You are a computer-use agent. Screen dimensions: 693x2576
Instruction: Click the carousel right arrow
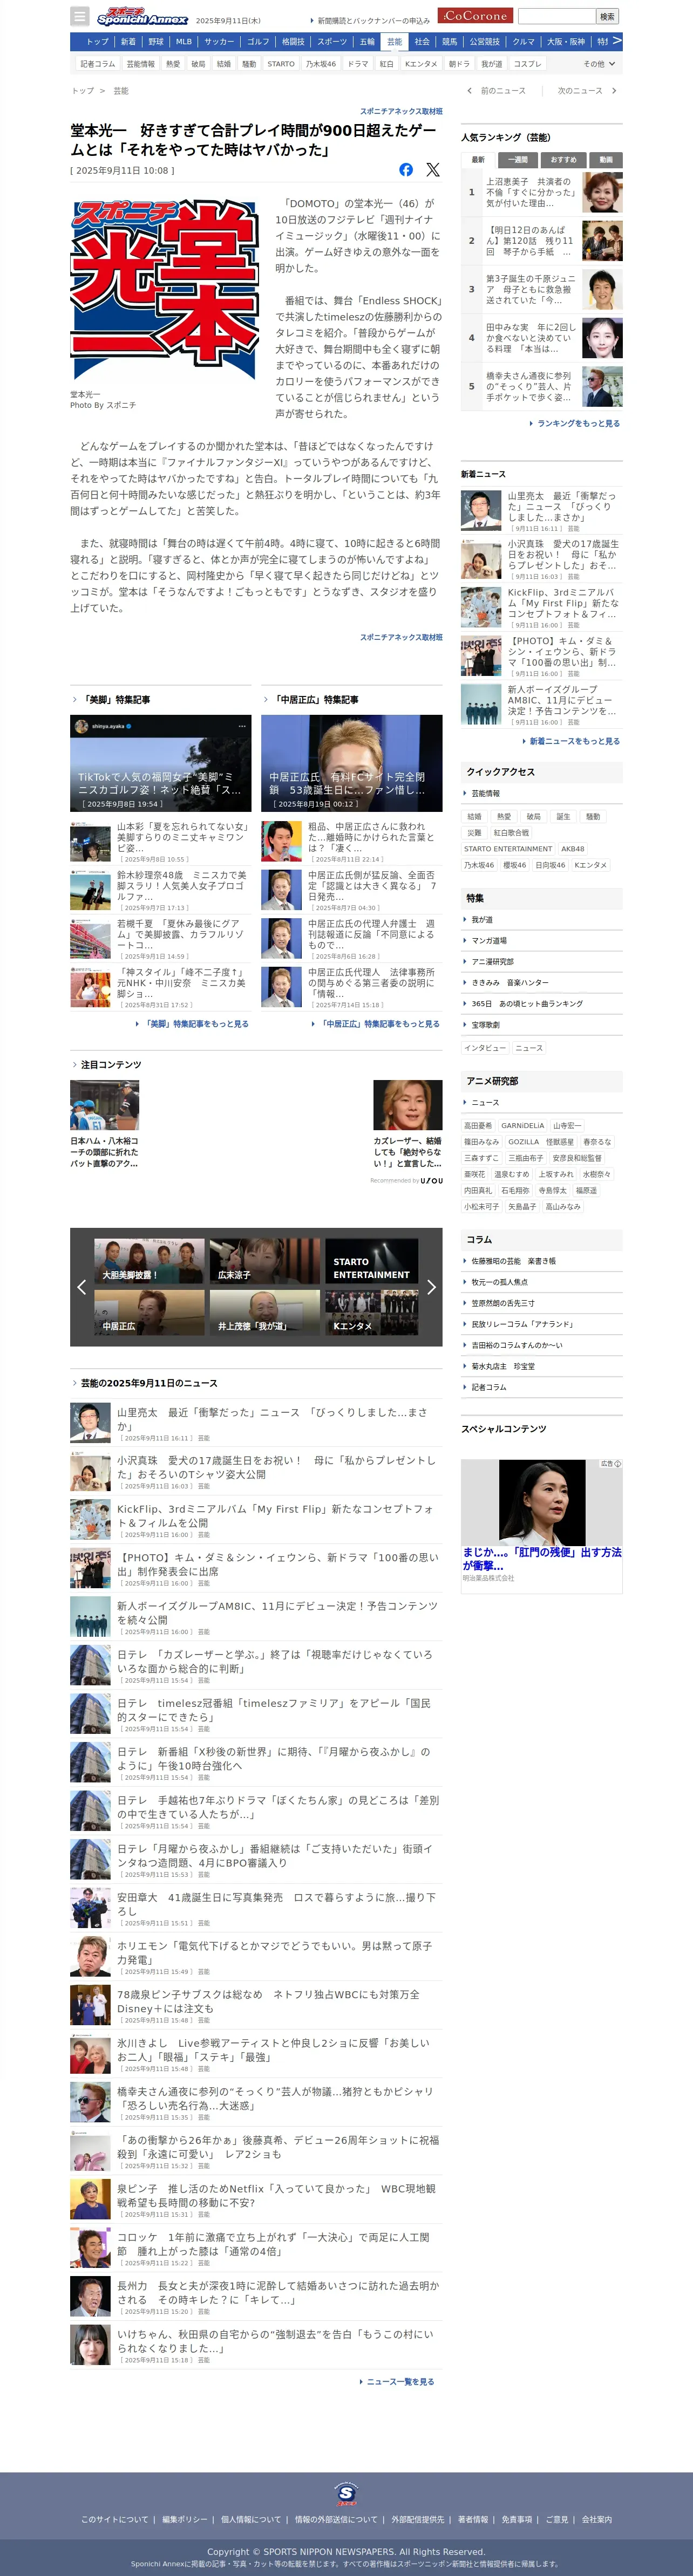431,1287
